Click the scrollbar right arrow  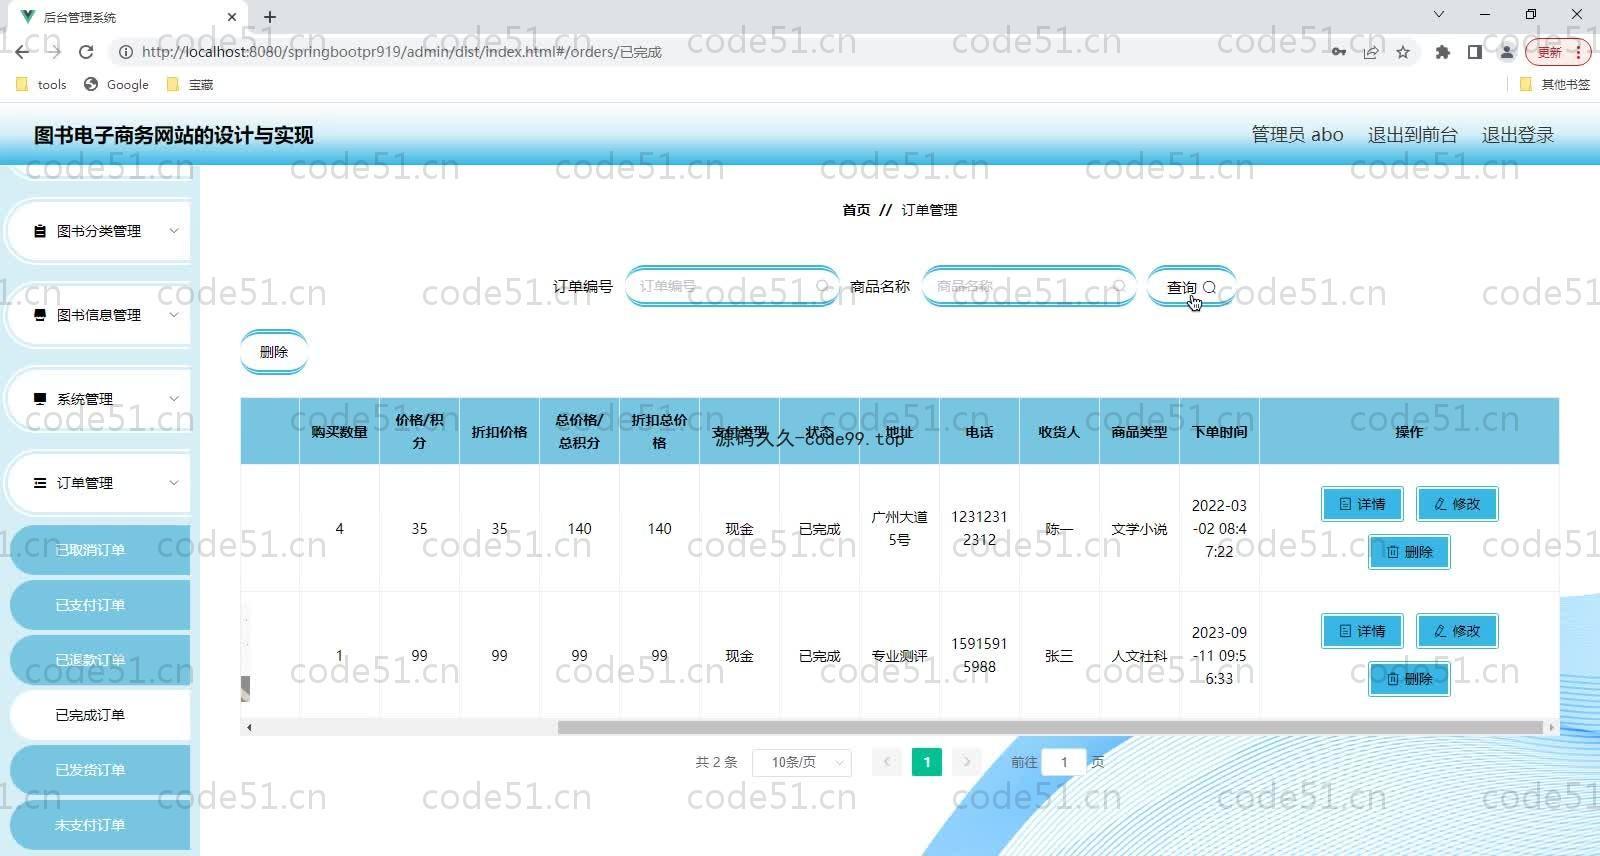click(1551, 727)
